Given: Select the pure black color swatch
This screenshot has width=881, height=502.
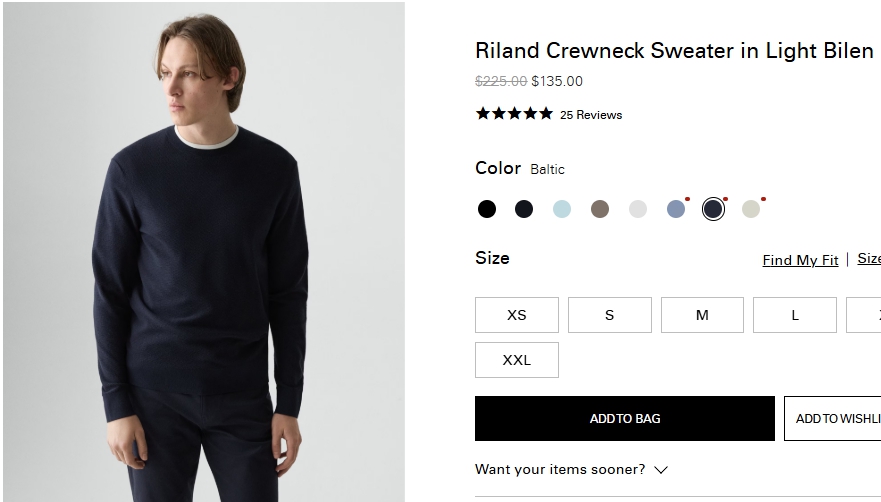Looking at the screenshot, I should pos(487,209).
